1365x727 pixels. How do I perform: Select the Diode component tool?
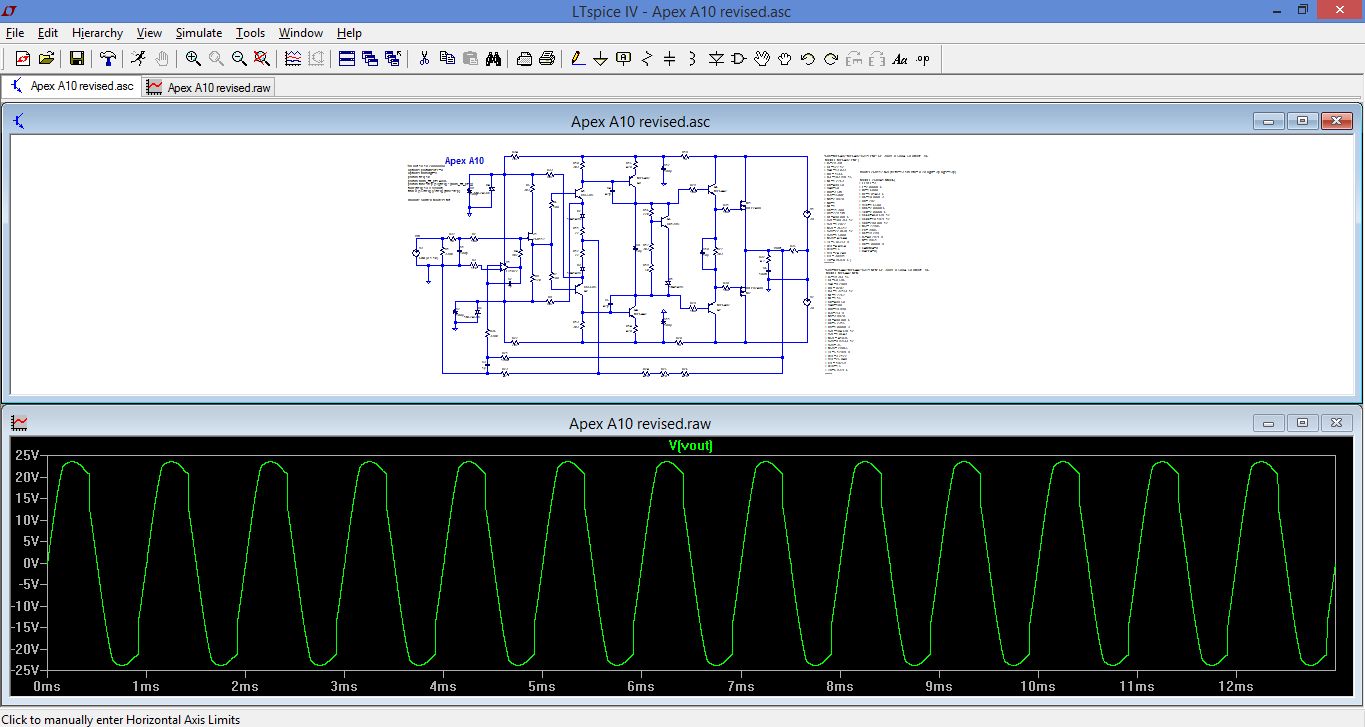click(x=716, y=59)
